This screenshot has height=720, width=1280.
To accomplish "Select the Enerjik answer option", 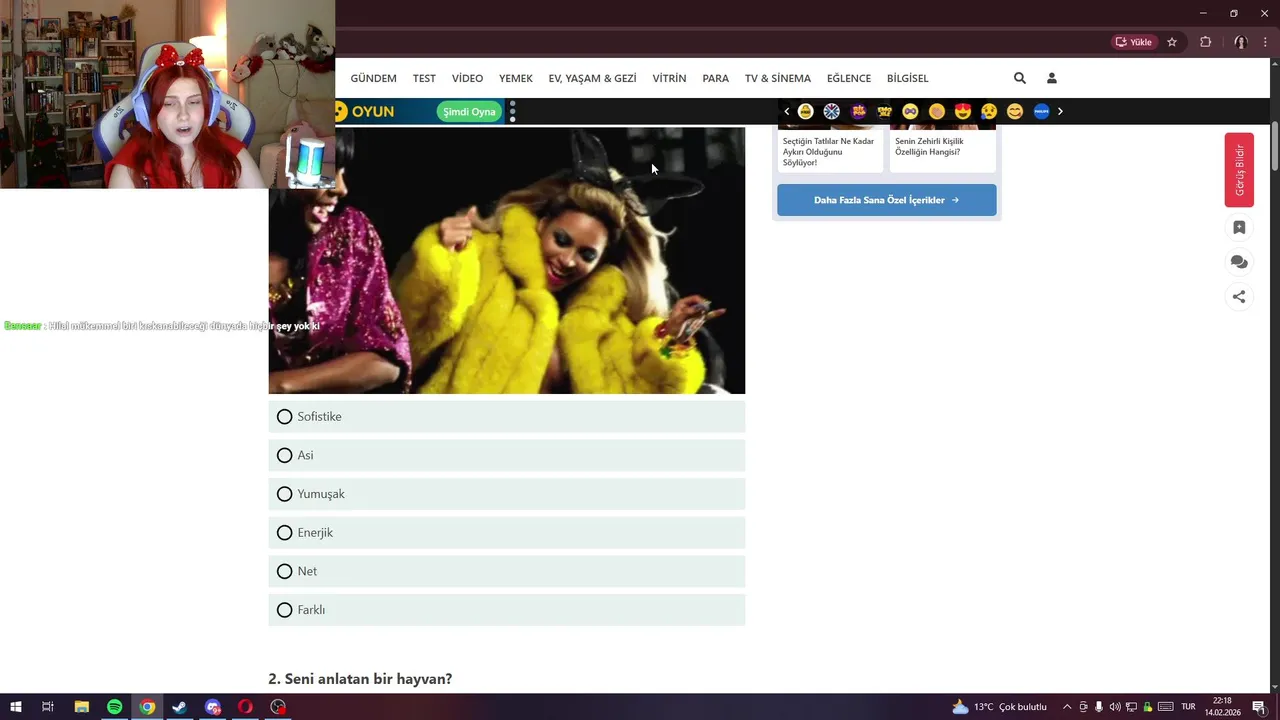I will 506,533.
